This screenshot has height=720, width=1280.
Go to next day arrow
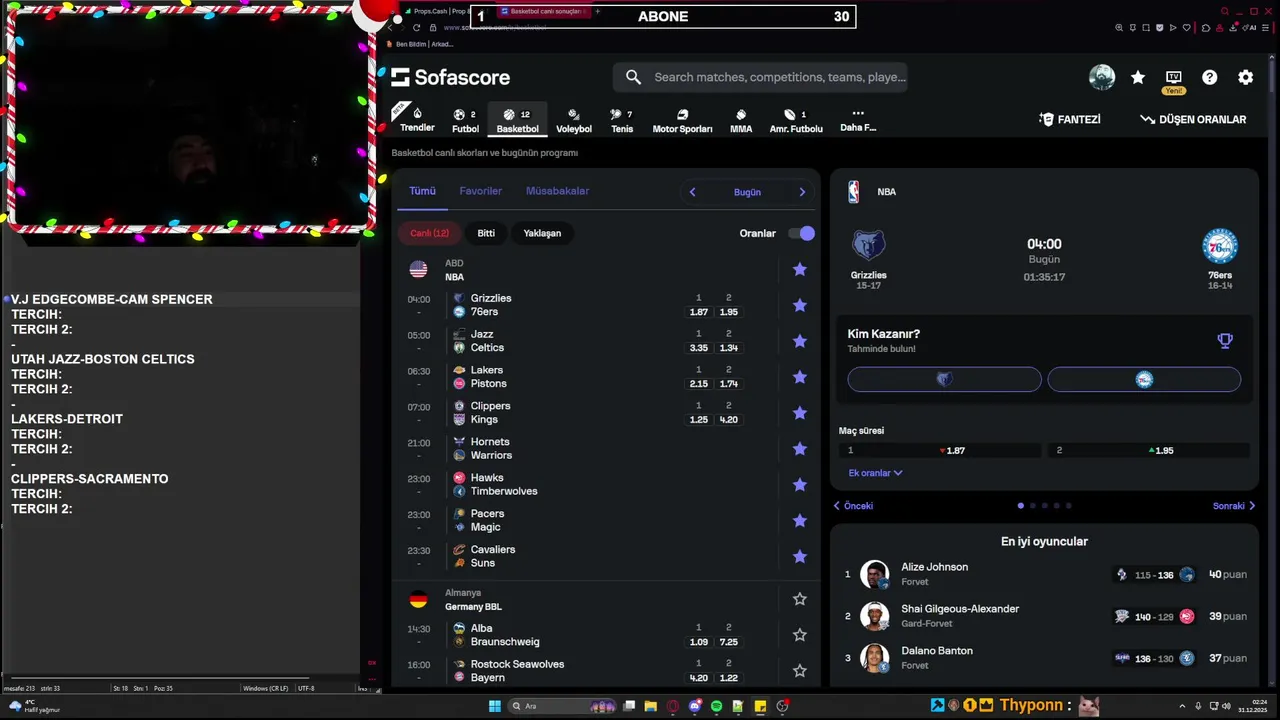[802, 192]
